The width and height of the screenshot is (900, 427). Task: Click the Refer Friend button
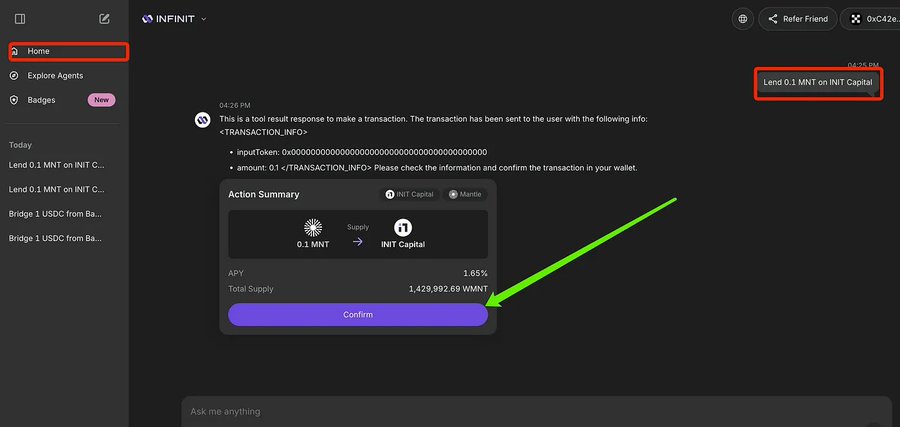(x=798, y=19)
